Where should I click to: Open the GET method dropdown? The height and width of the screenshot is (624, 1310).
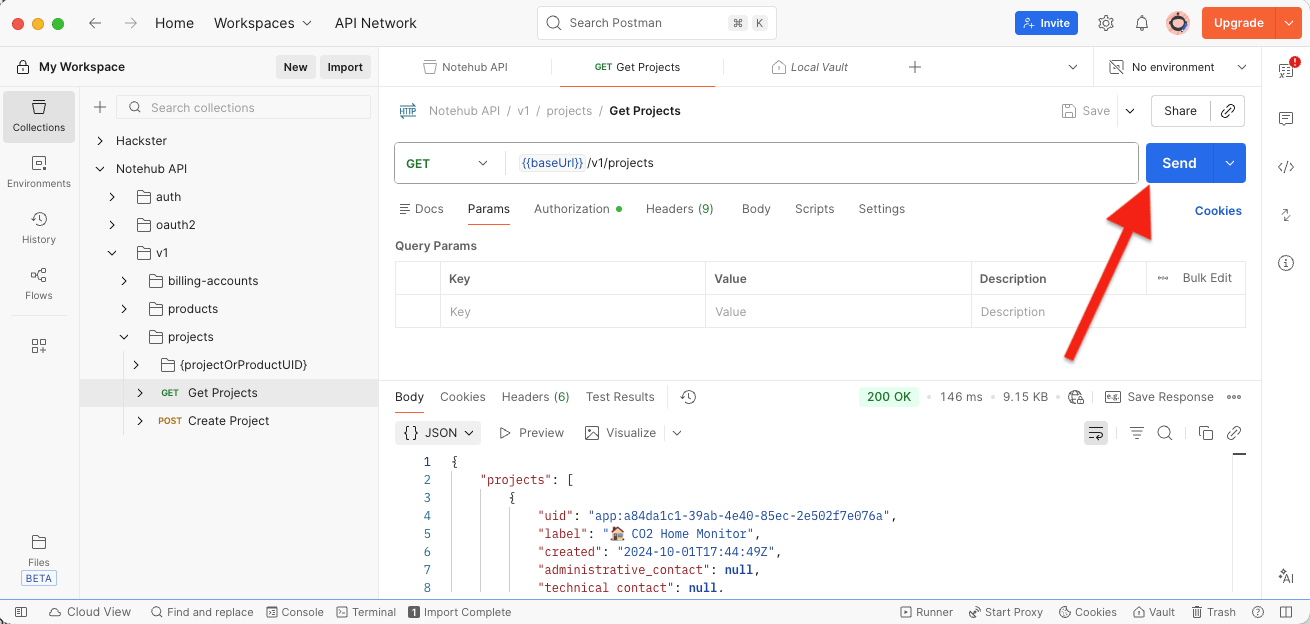tap(448, 163)
